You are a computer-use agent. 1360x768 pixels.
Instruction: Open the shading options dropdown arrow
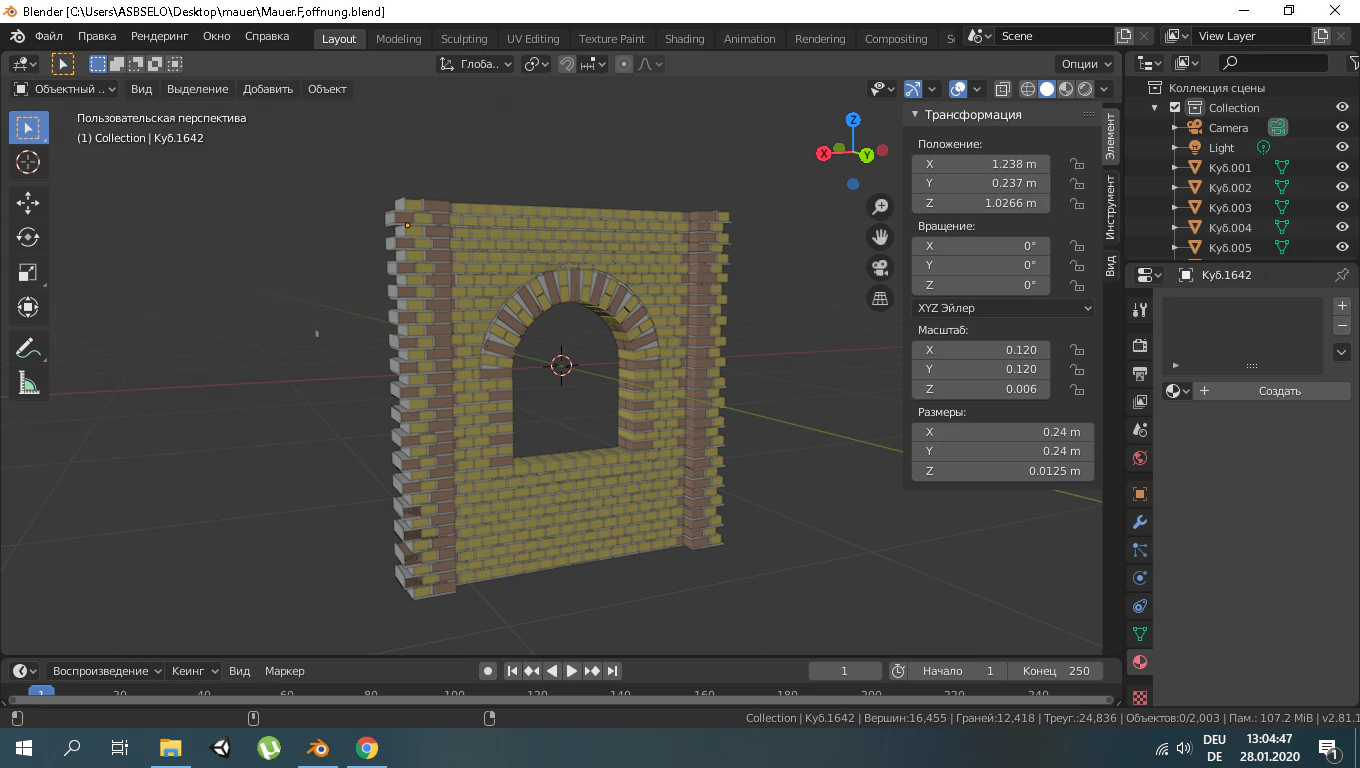click(1106, 89)
